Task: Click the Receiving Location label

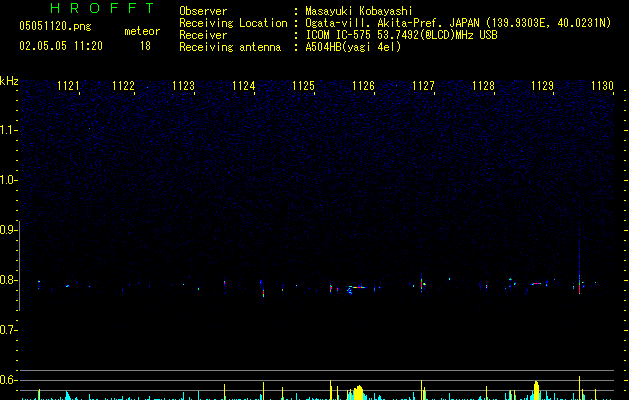Action: [x=233, y=23]
